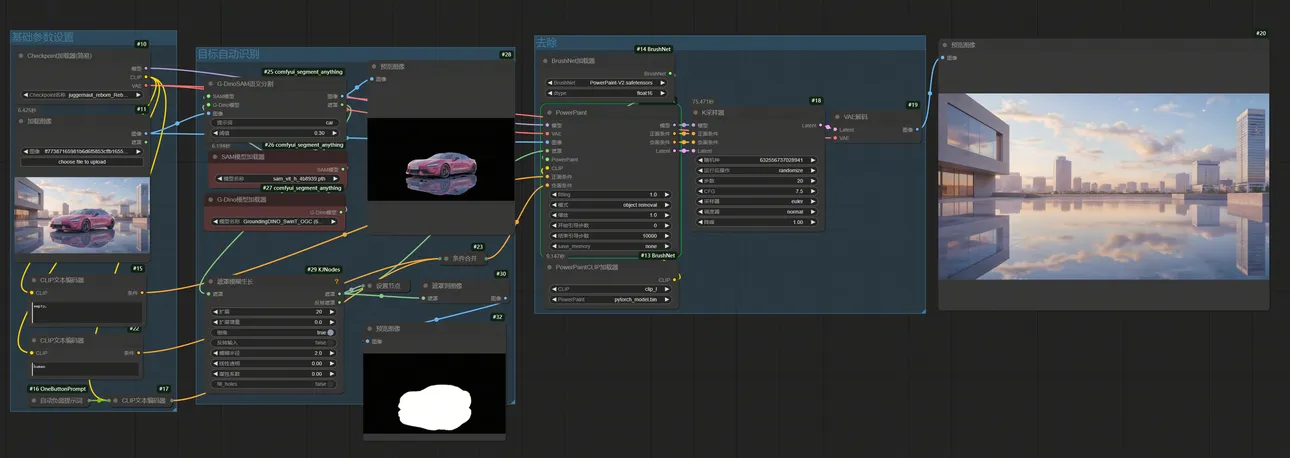Click the 阈值 0.30 threshold slider
The height and width of the screenshot is (458, 1290).
(x=273, y=133)
